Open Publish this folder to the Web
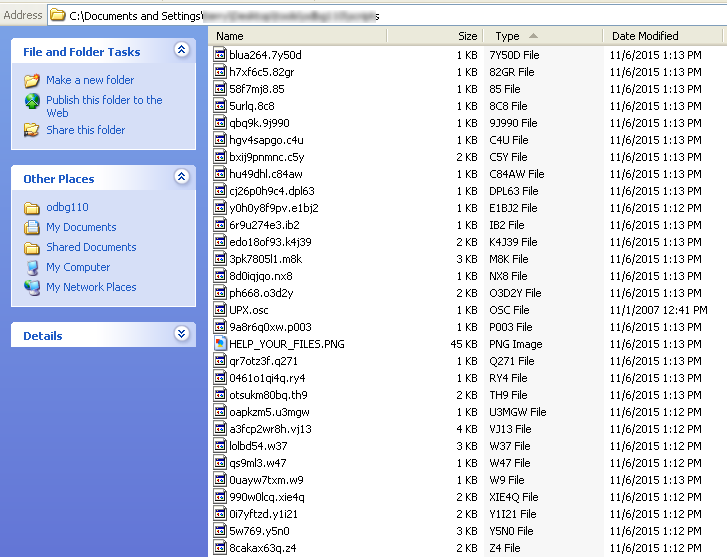Screen dimensions: 727x557 [x=104, y=106]
